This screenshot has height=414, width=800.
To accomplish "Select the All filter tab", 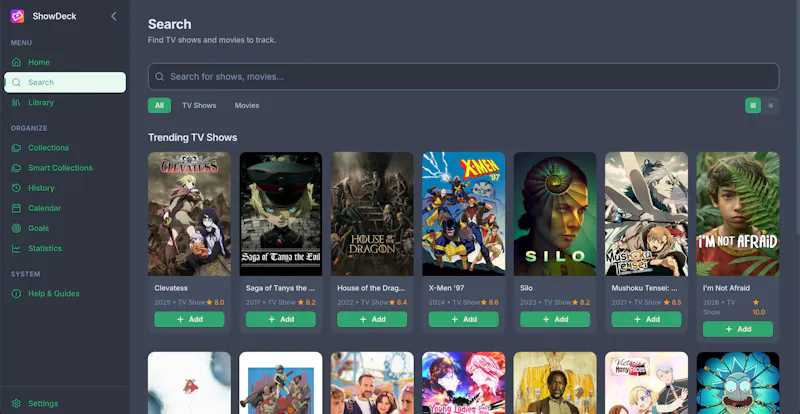I will point(159,106).
